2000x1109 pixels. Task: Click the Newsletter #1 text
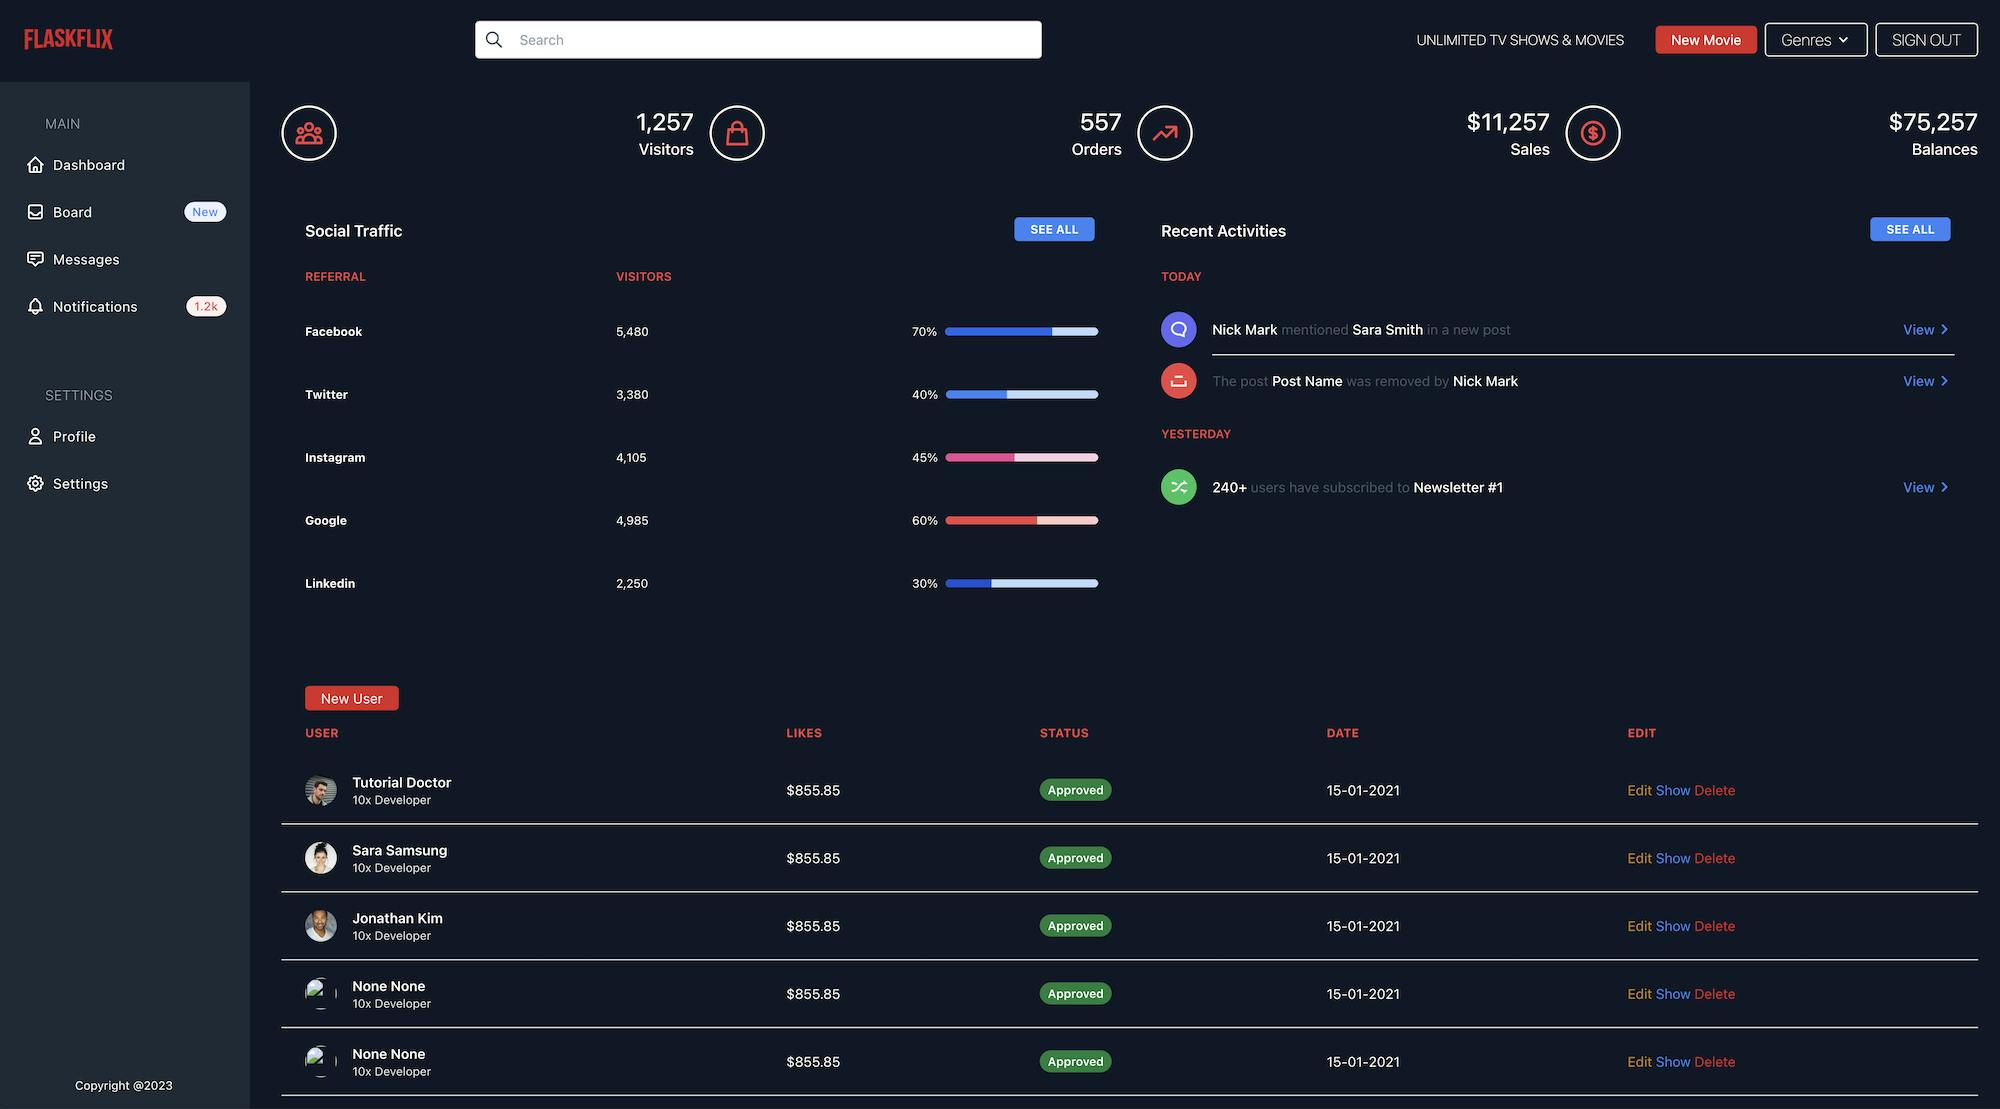[1458, 487]
